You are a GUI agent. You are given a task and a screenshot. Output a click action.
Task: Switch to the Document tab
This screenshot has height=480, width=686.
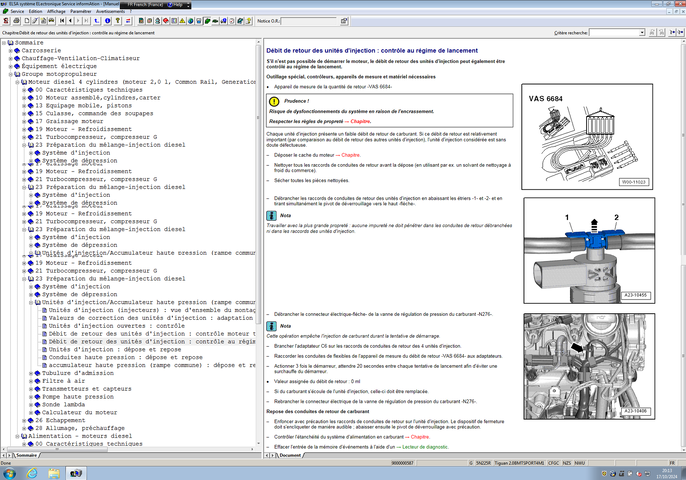(290, 455)
